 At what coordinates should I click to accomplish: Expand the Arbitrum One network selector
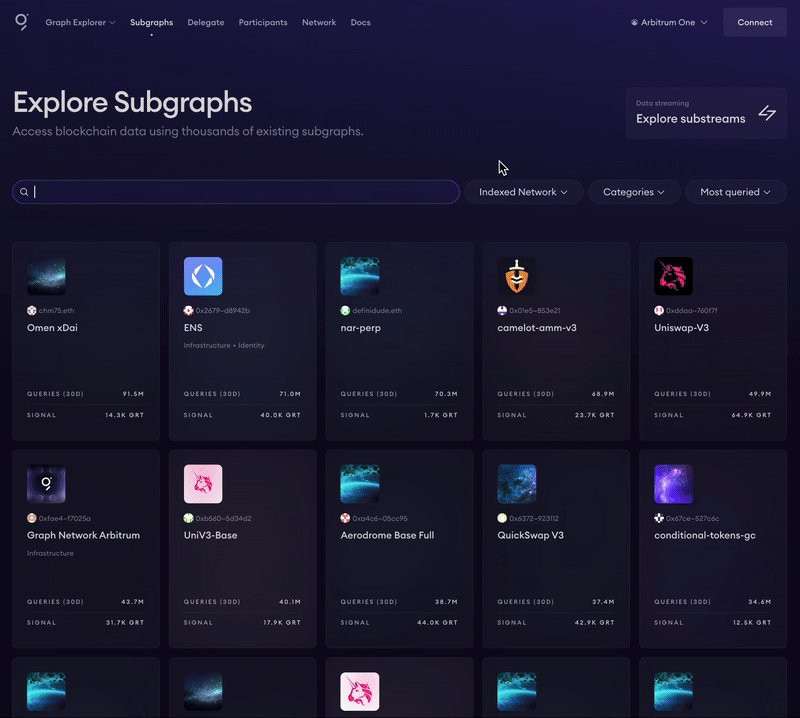(669, 22)
